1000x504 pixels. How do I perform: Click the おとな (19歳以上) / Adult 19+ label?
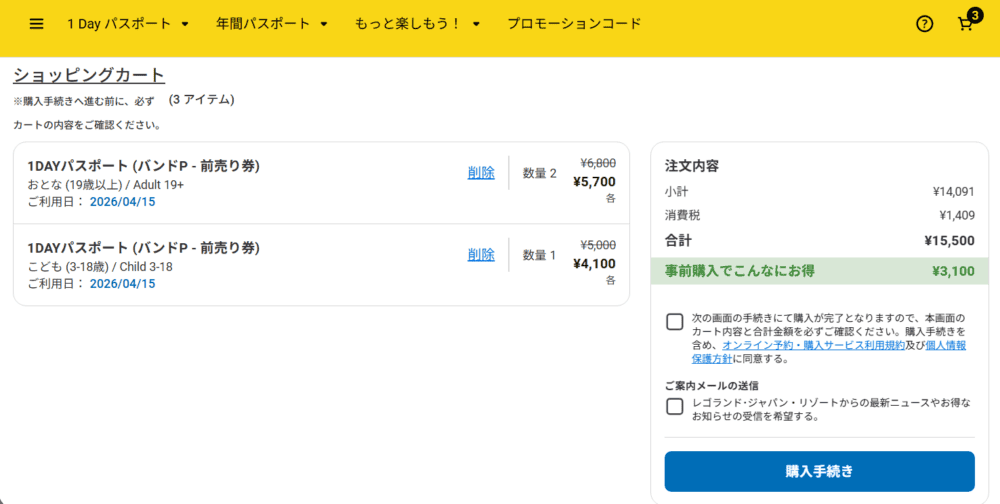coord(106,185)
